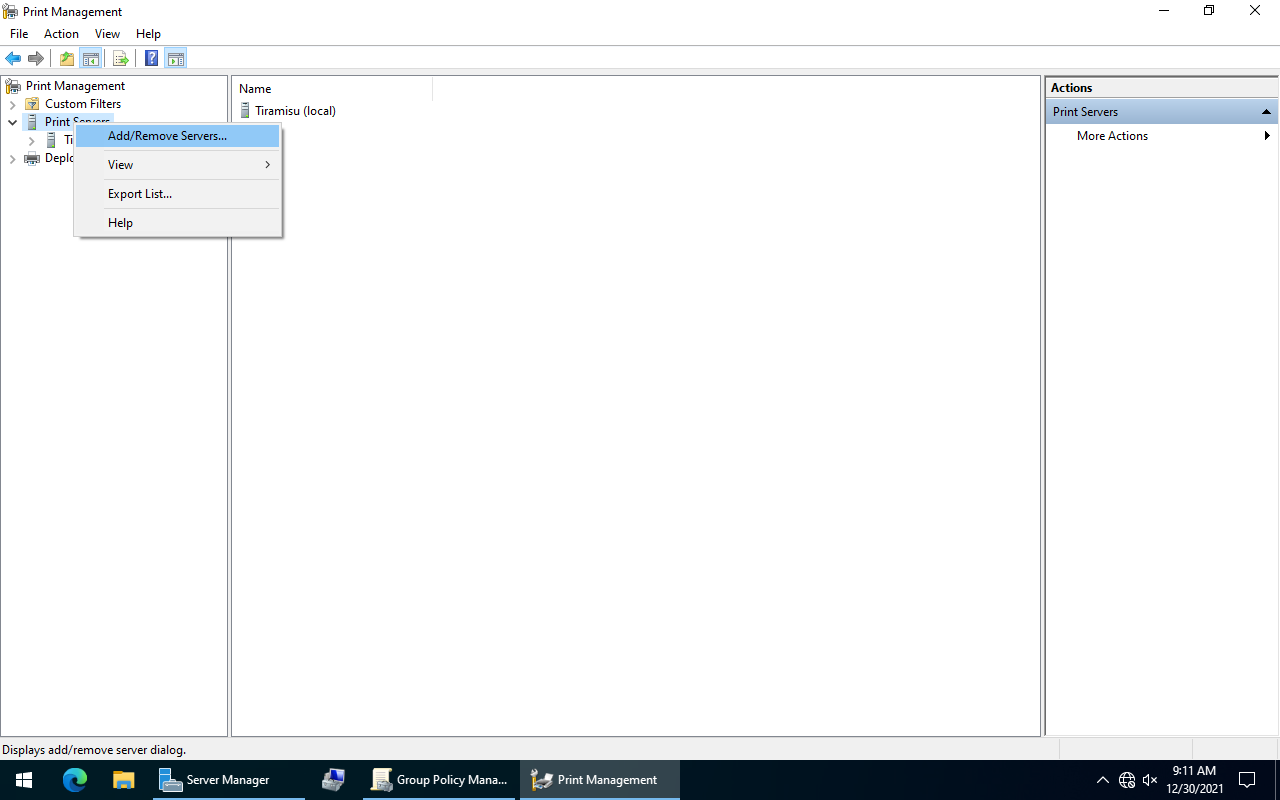Toggle the Show/Hide Action Pane toolbar icon
This screenshot has height=800, width=1280.
coord(176,58)
